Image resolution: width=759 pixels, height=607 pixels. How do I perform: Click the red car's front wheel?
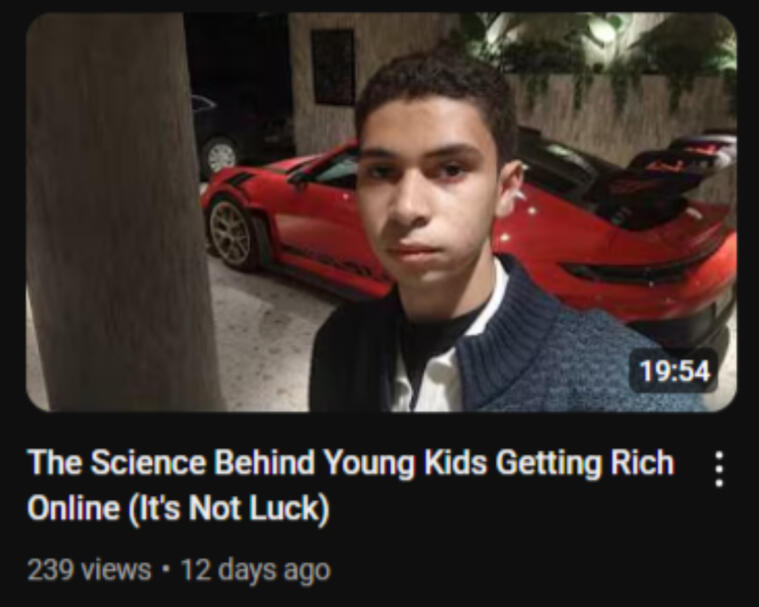pos(231,234)
